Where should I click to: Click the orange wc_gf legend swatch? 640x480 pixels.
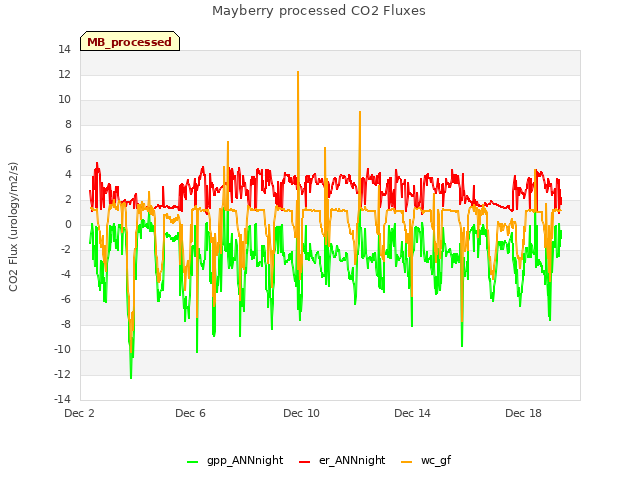pyautogui.click(x=407, y=462)
